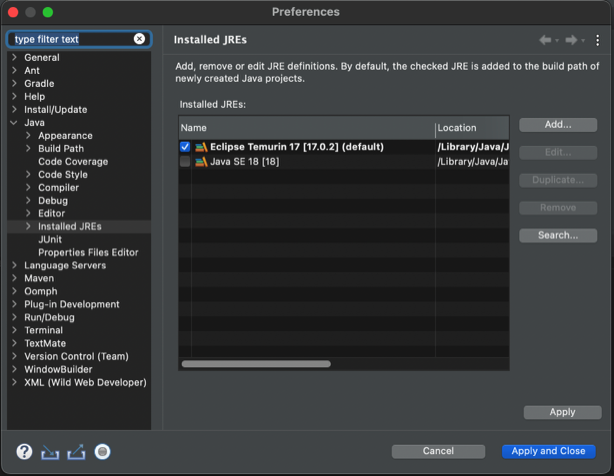Click the horizontal scrollbar under JRE table
Viewport: 614px width, 476px height.
[256, 364]
